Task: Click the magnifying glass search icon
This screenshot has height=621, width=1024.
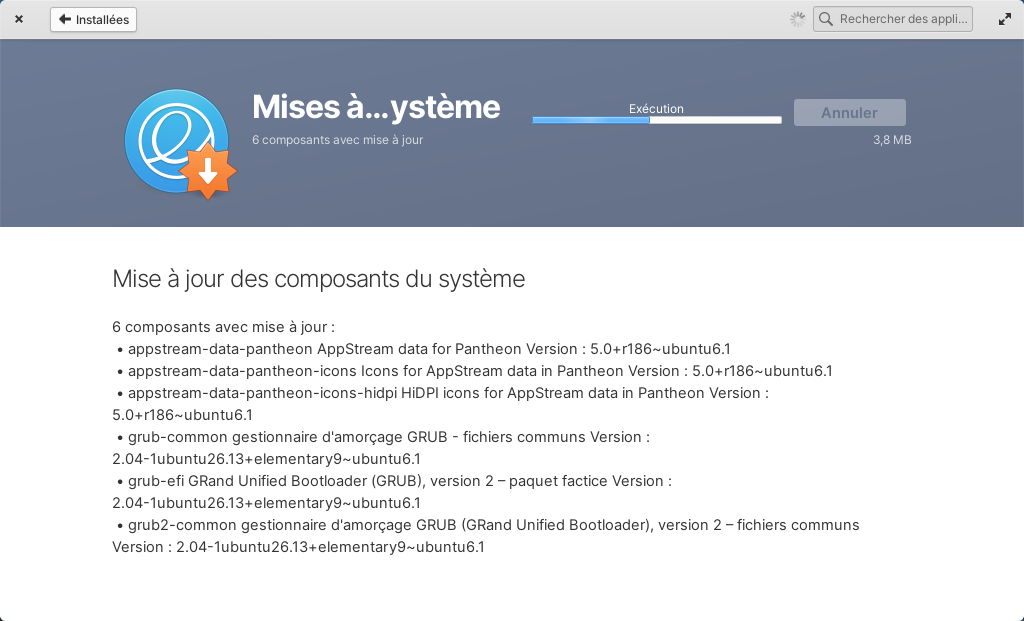Action: point(826,19)
